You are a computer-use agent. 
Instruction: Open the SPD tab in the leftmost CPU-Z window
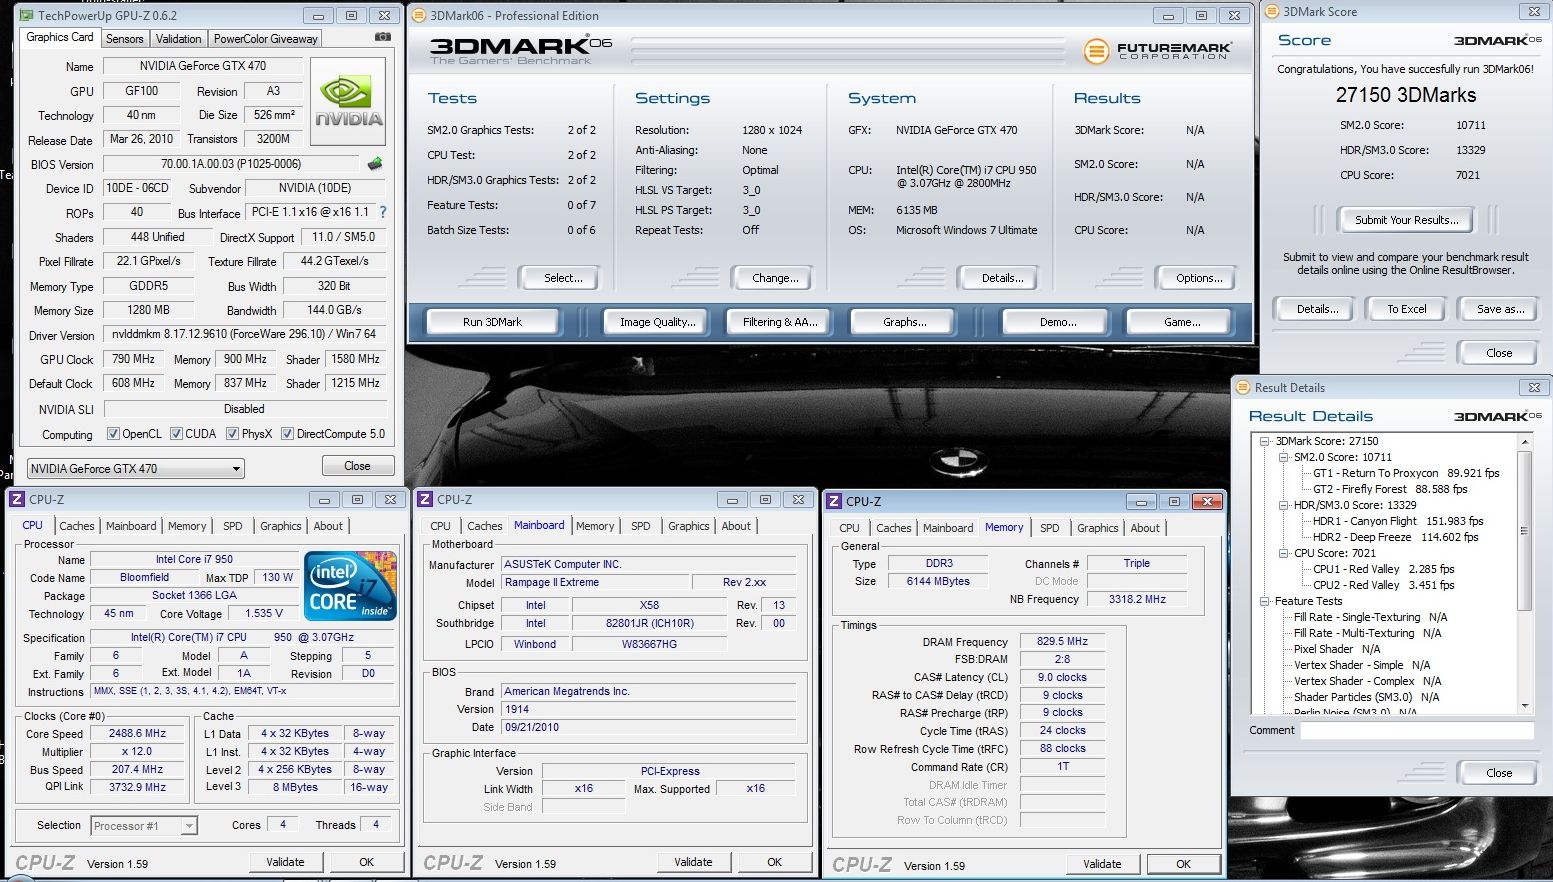tap(232, 526)
